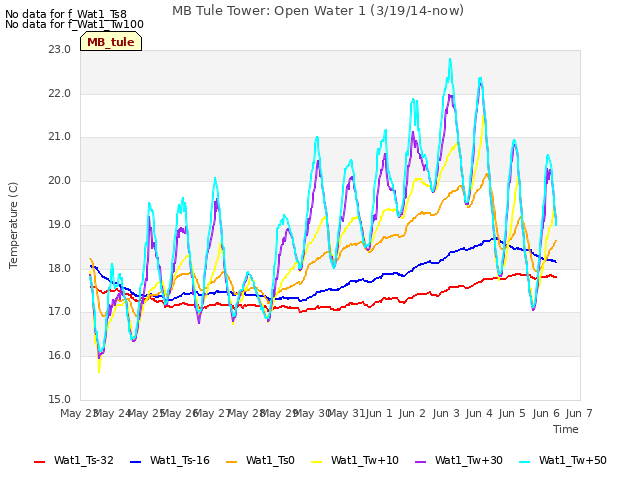Screen dimensions: 640x480
Task: Select the Wat1_Ts-16 legend label
Action: point(180,460)
